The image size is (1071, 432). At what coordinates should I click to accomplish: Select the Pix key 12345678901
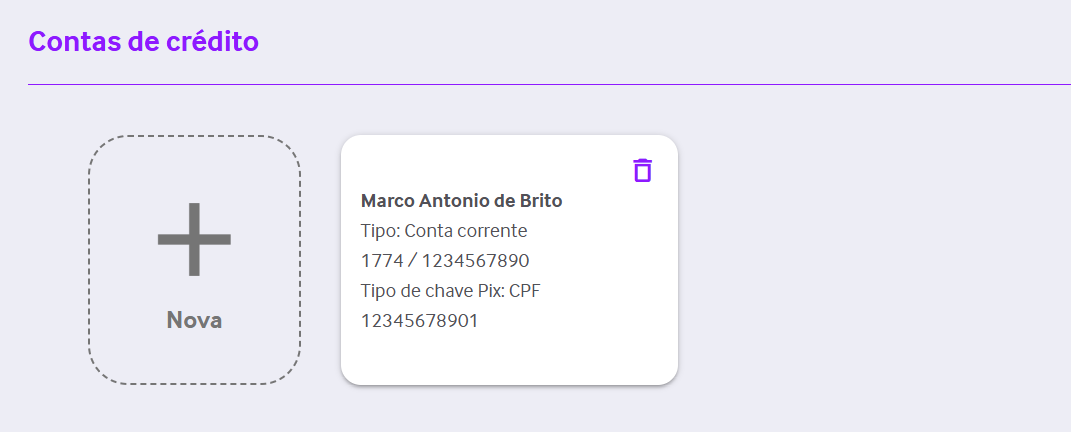click(x=420, y=321)
